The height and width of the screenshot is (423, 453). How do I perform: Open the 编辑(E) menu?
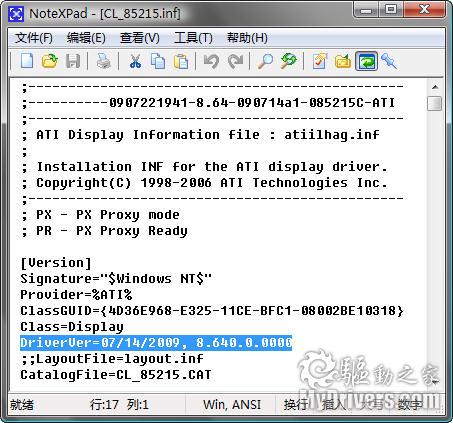pos(86,38)
